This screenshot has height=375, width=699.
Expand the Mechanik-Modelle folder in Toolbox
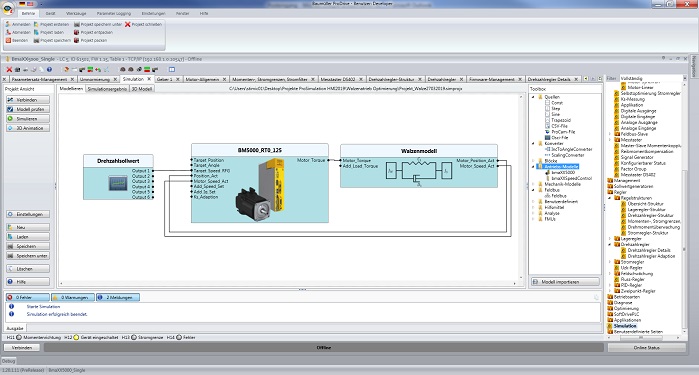click(x=533, y=184)
